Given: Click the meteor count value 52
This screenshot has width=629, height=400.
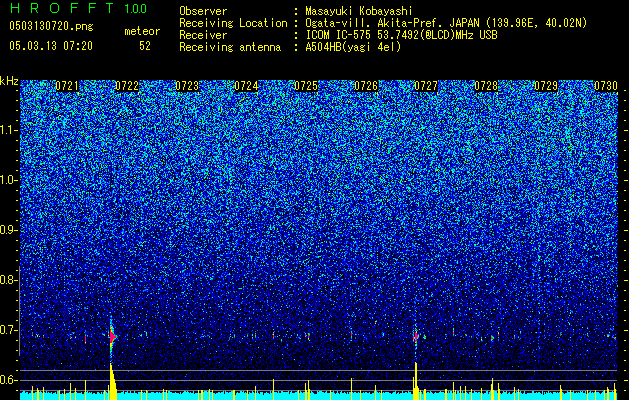Looking at the screenshot, I should pos(145,46).
